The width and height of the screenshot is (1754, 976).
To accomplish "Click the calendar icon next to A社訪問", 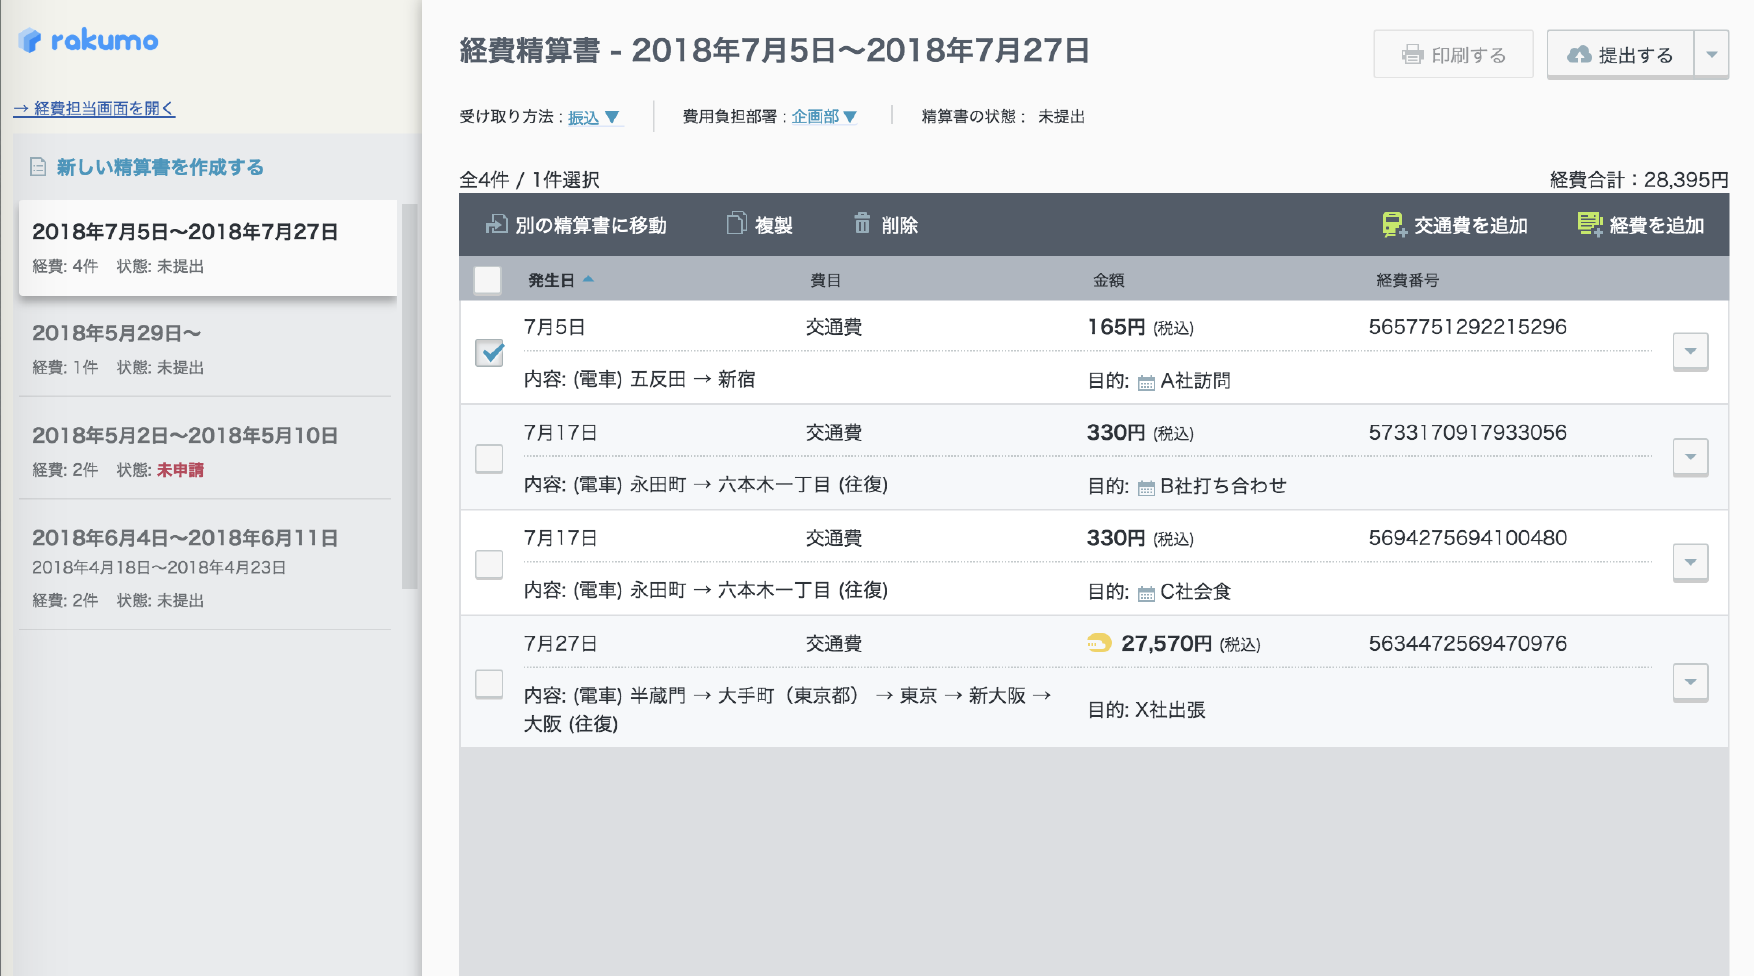I will point(1146,382).
